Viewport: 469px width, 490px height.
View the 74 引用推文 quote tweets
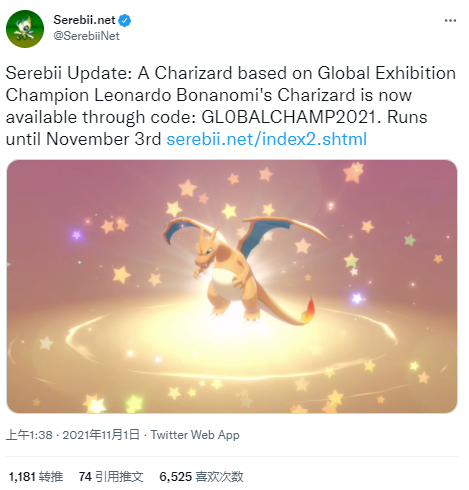pyautogui.click(x=111, y=477)
